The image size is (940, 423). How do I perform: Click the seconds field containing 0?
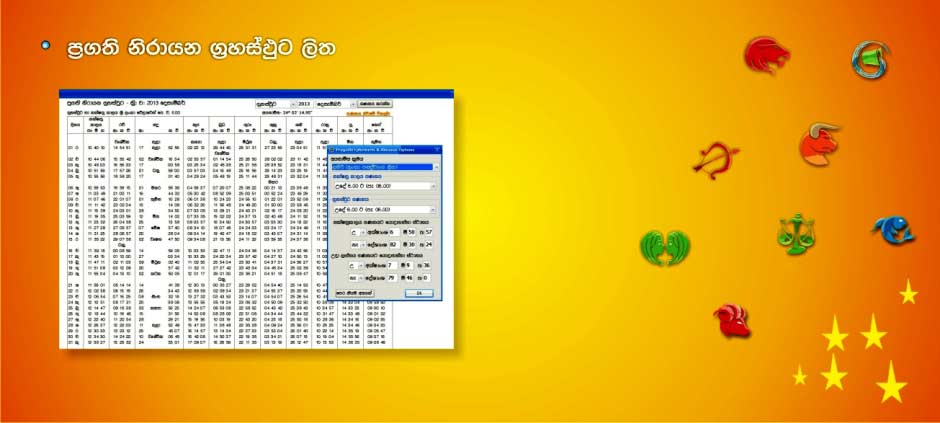426,278
